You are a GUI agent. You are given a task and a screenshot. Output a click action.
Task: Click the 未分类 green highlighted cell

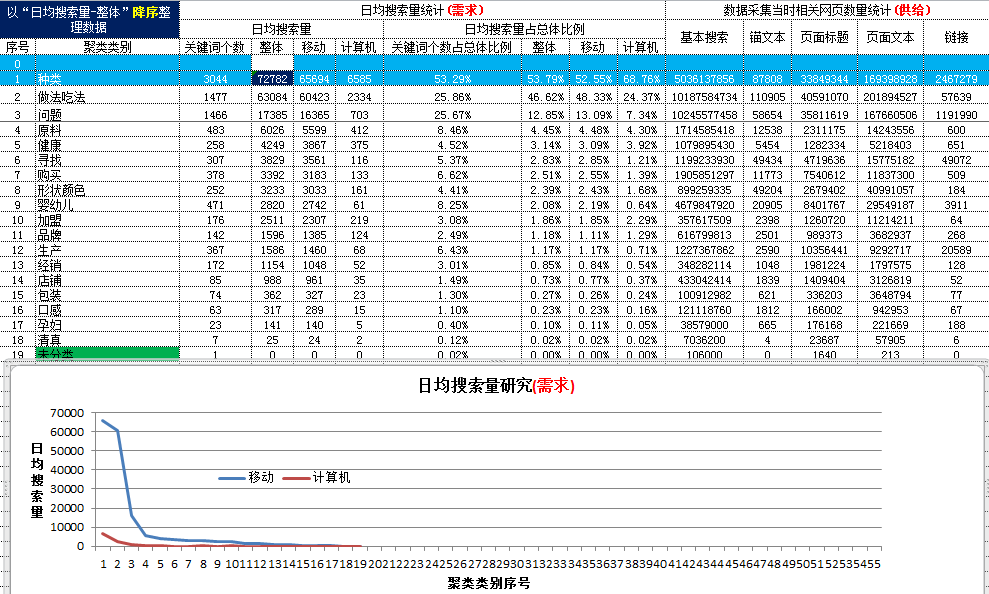click(x=106, y=354)
